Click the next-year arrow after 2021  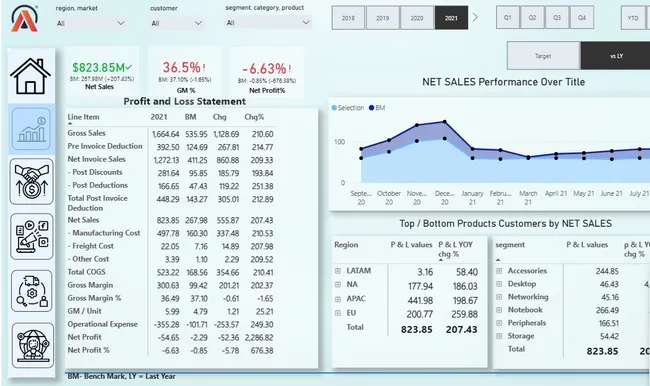click(x=475, y=17)
